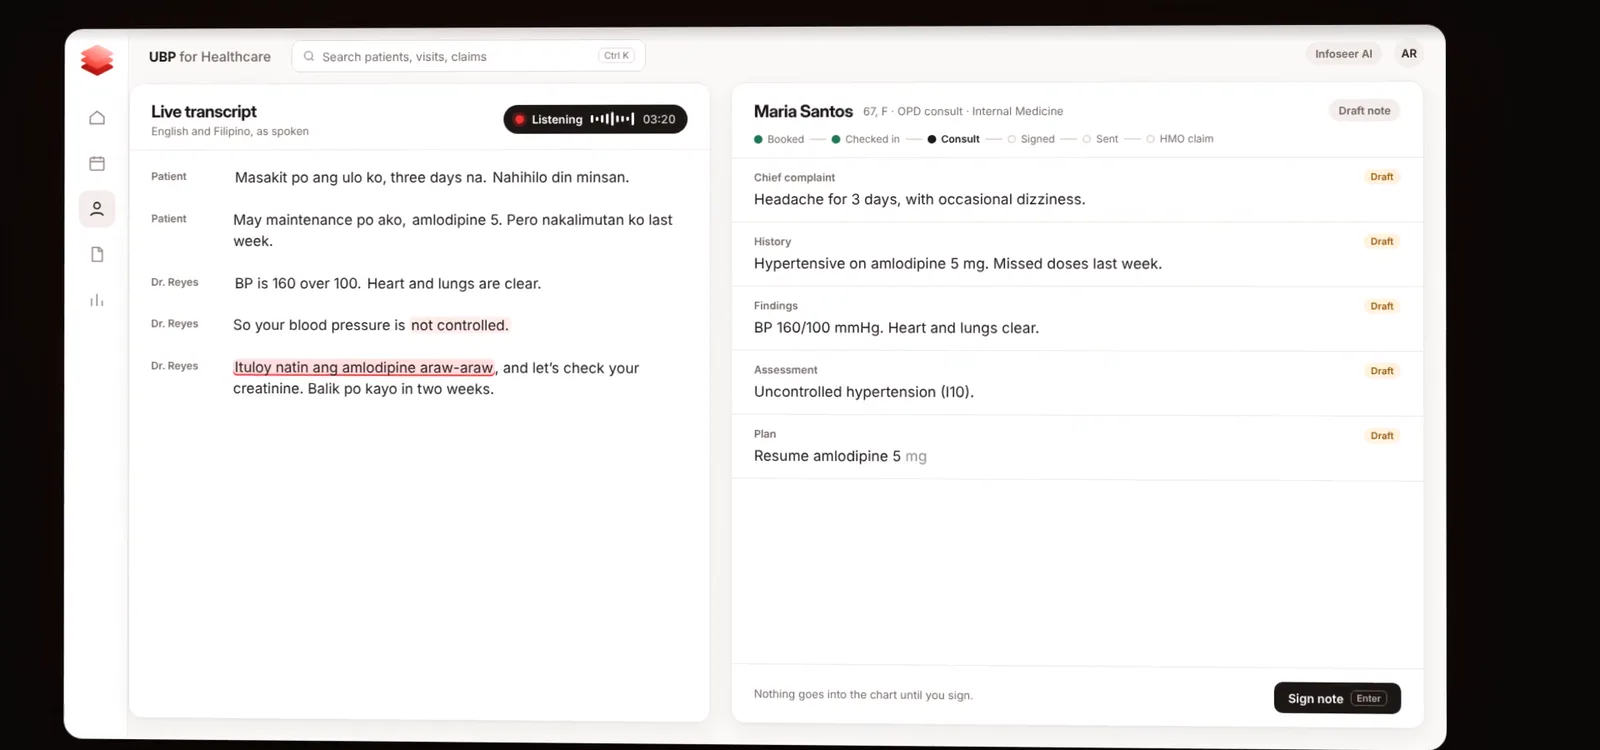Click the magnifier icon in the search bar

(x=309, y=56)
